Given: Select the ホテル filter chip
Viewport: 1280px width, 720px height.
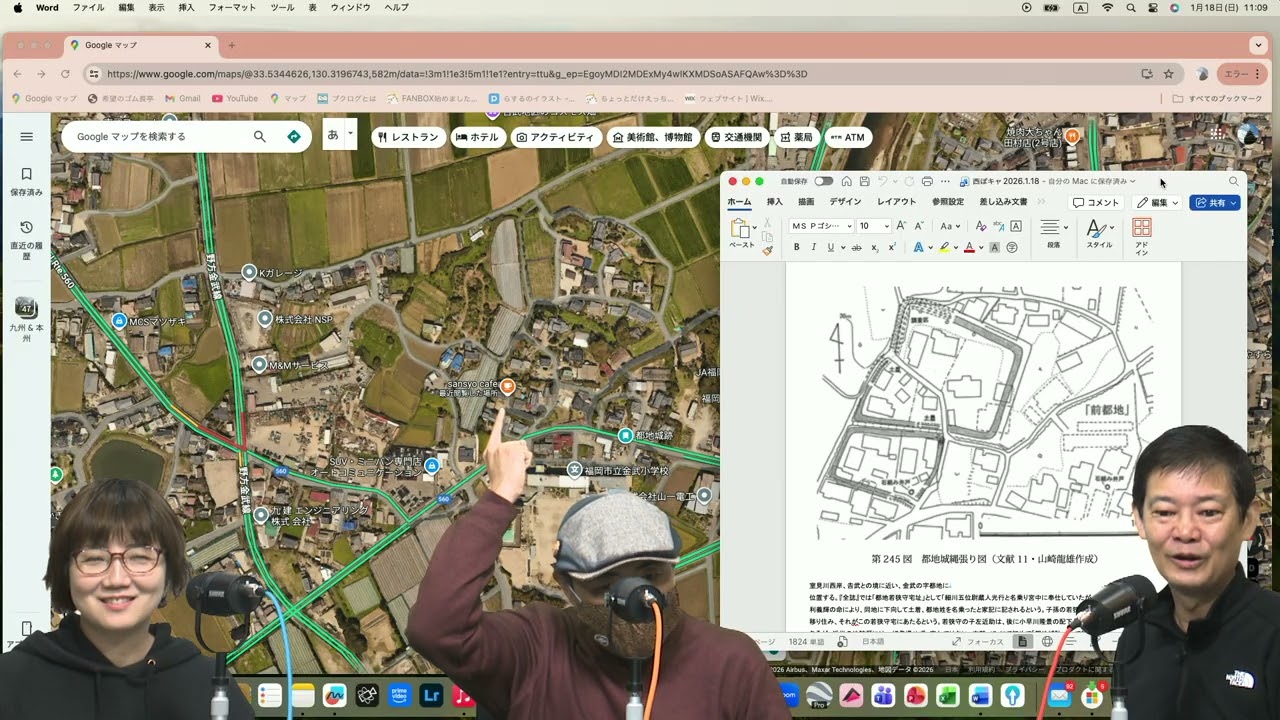Looking at the screenshot, I should click(x=478, y=137).
